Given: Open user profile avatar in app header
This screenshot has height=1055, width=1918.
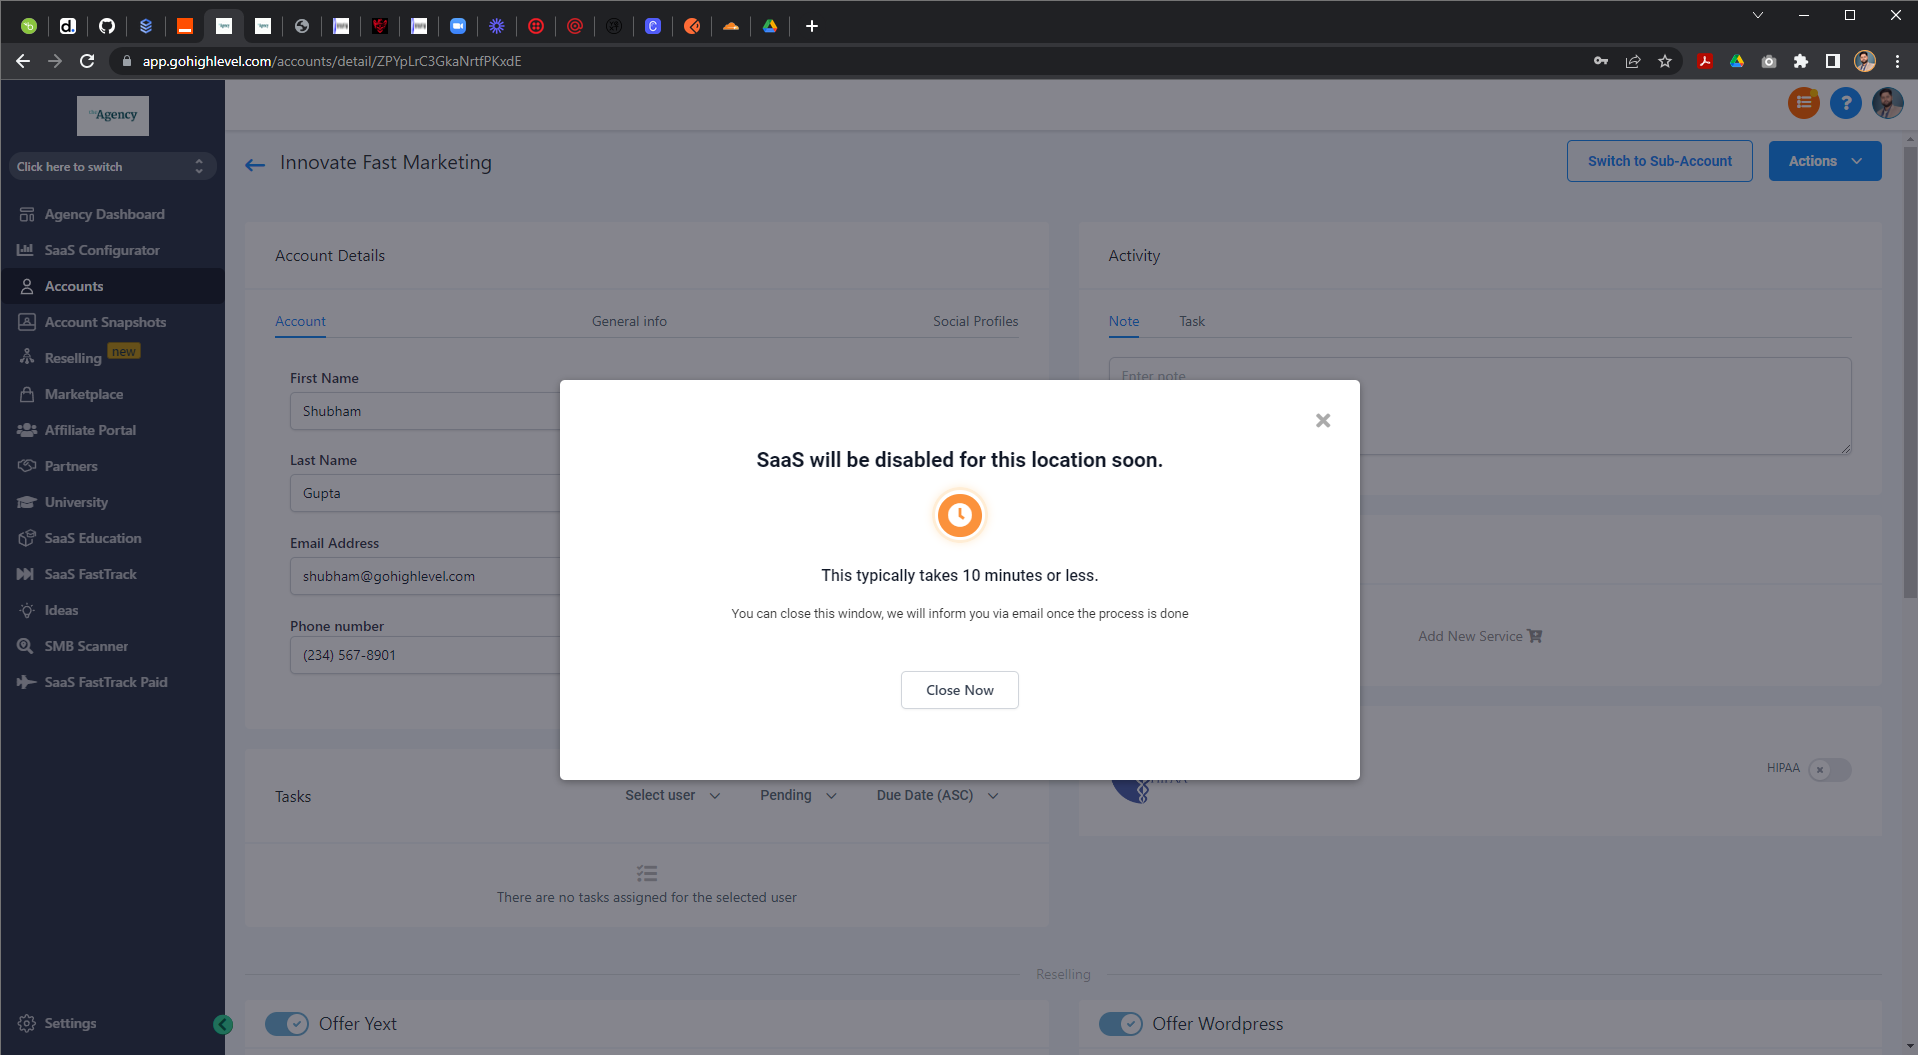Looking at the screenshot, I should click(x=1887, y=102).
